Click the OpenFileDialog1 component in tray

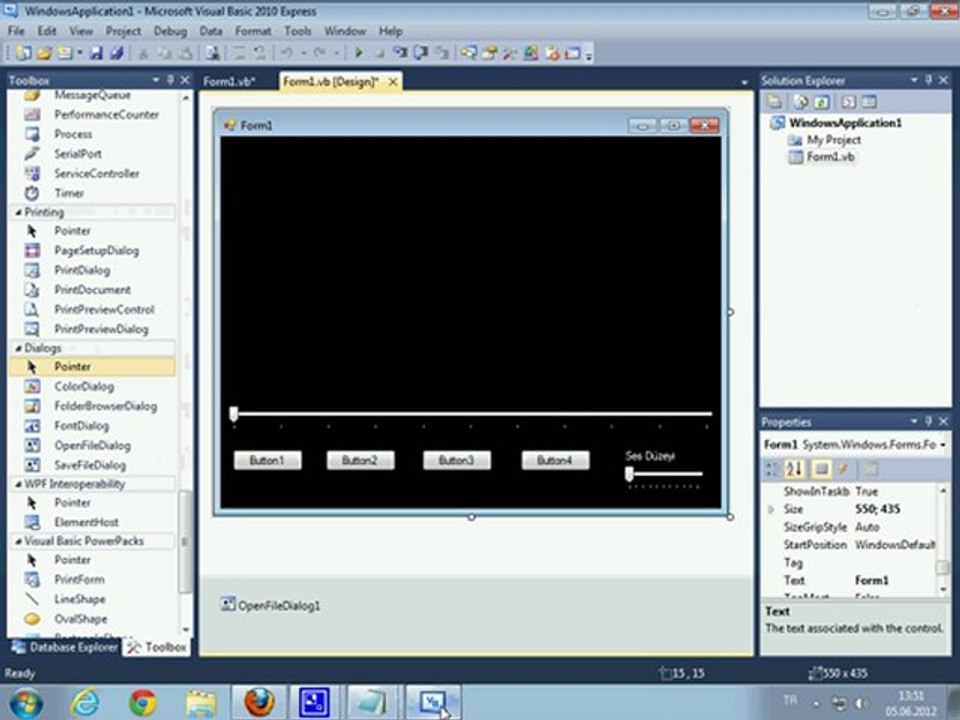[x=270, y=606]
